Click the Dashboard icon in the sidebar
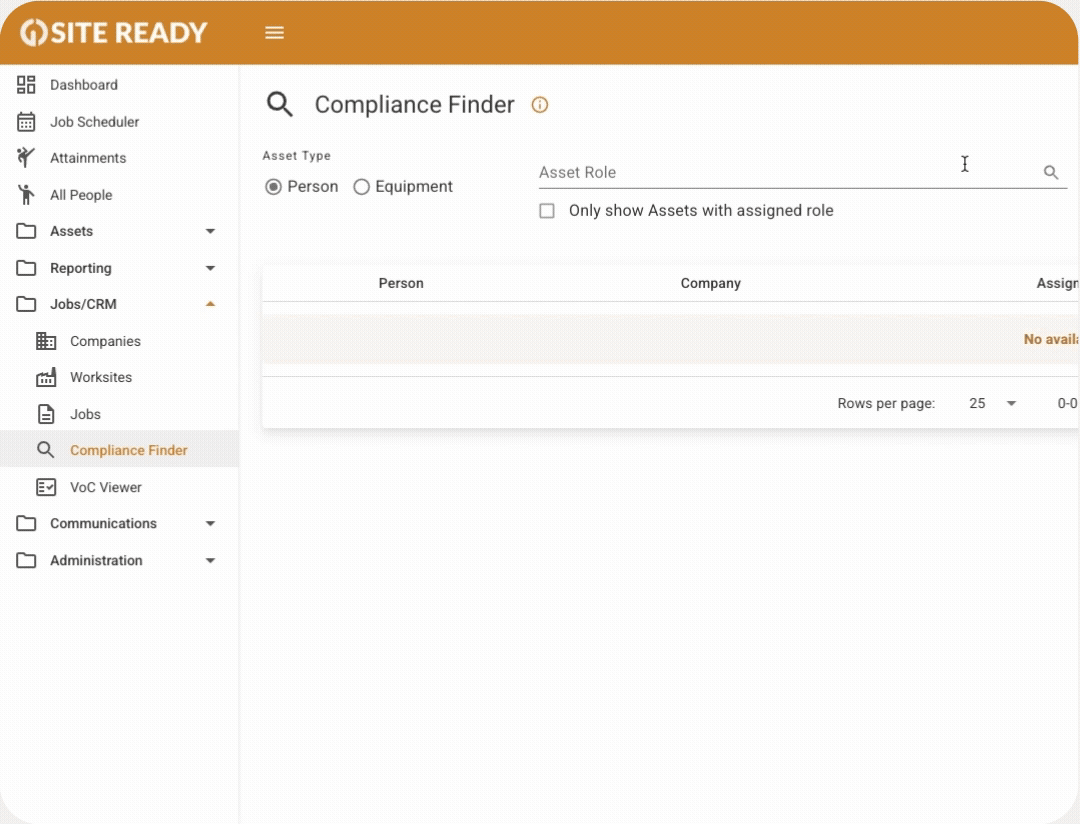The height and width of the screenshot is (824, 1080). [x=26, y=85]
